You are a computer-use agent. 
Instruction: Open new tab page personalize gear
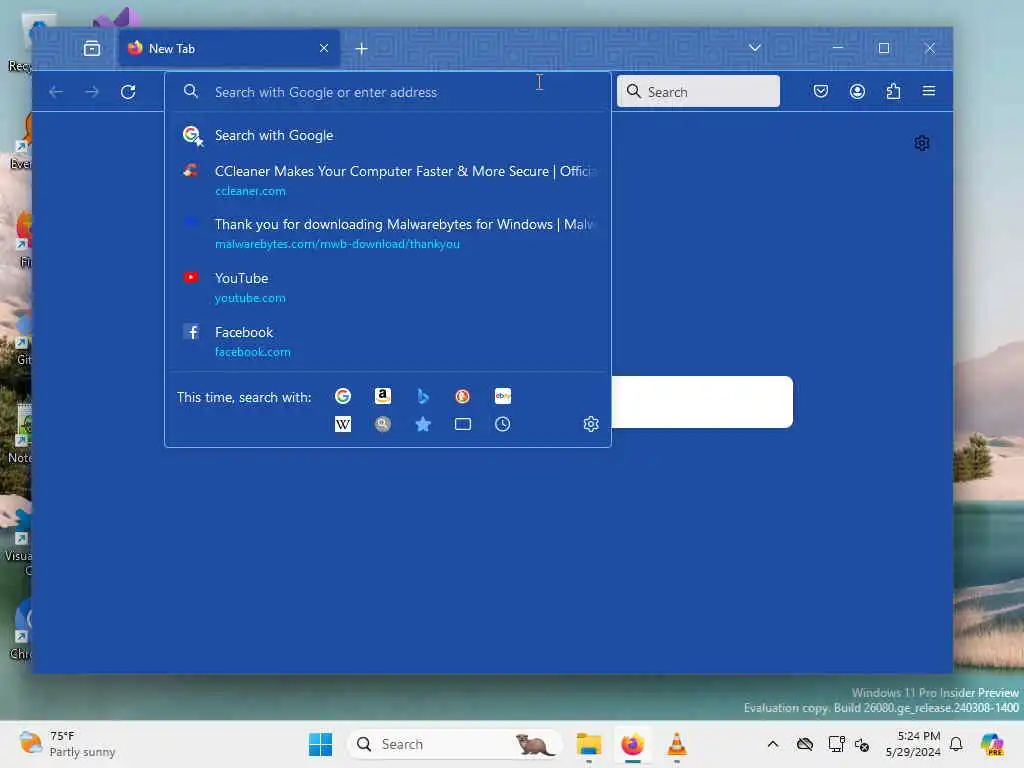(921, 143)
